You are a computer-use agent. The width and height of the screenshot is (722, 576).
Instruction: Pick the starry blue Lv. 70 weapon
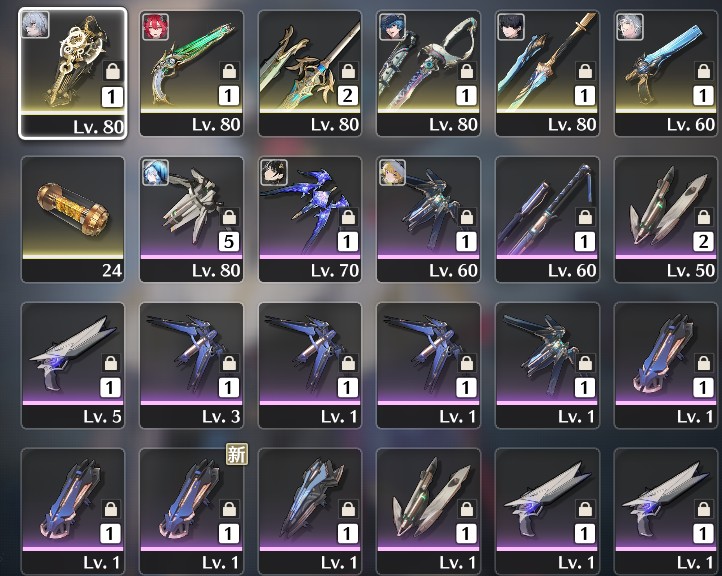pos(310,219)
